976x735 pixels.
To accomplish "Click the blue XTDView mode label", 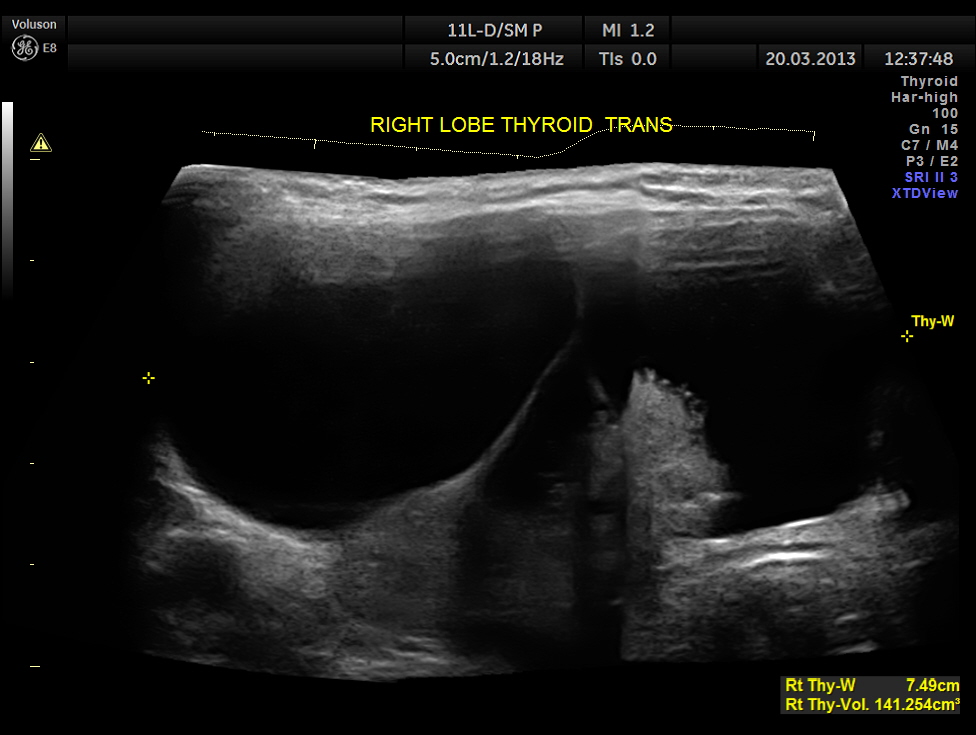I will pyautogui.click(x=925, y=193).
